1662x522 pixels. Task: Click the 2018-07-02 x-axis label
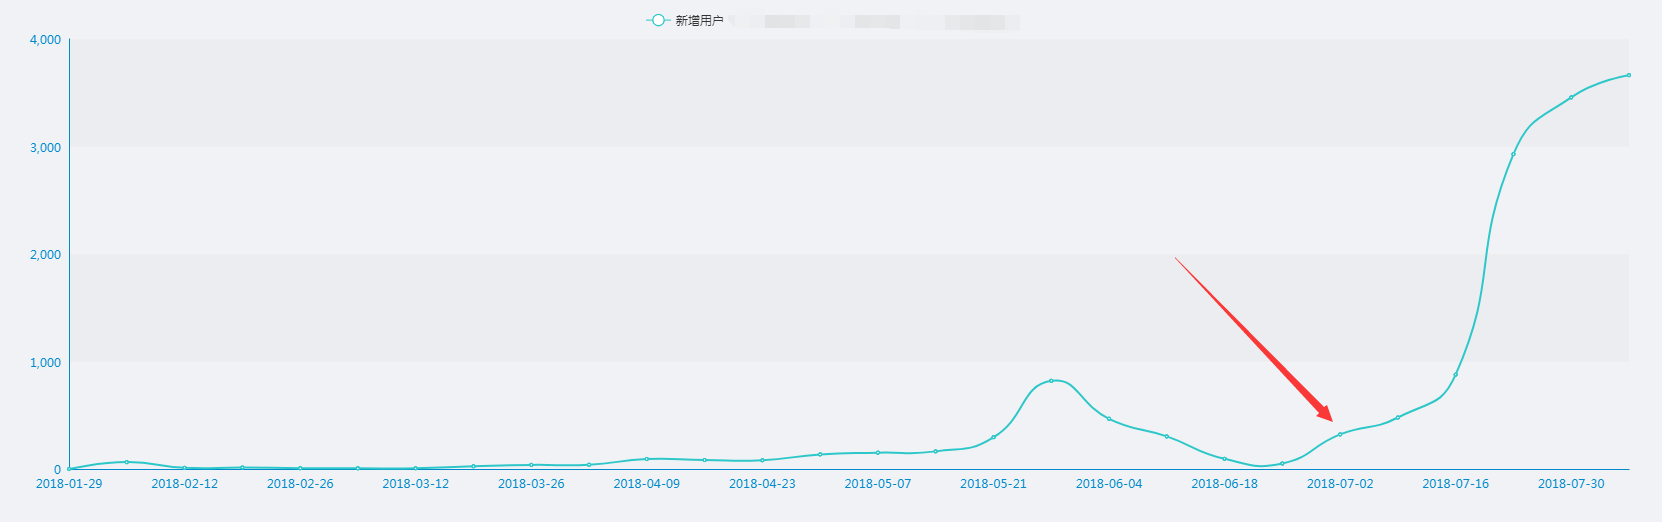tap(1340, 484)
